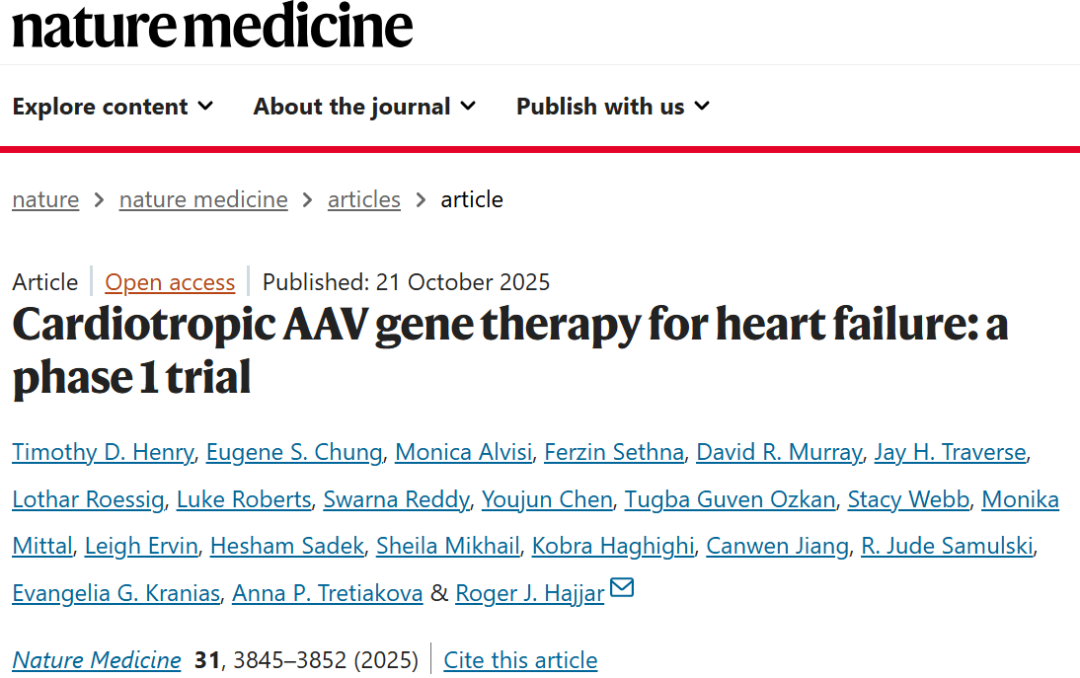Go to the nature breadcrumb link
This screenshot has width=1080, height=678.
pos(45,200)
